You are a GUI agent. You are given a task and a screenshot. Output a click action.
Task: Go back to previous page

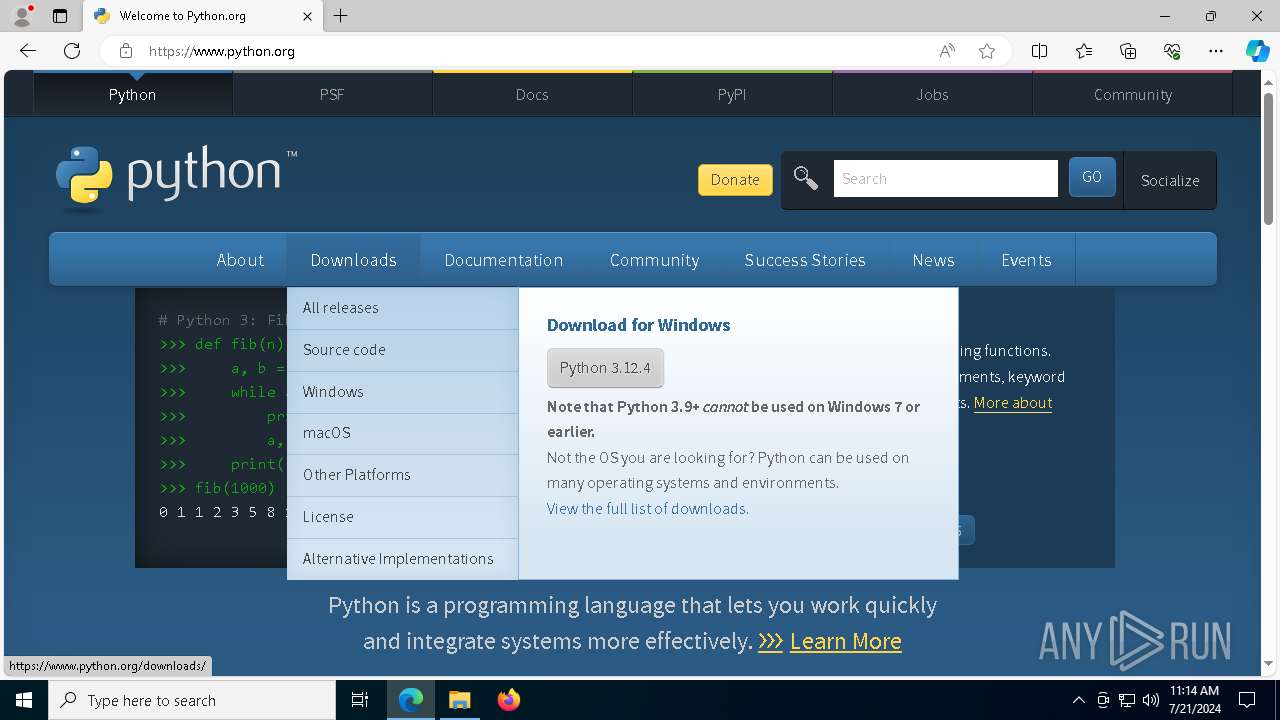pyautogui.click(x=28, y=51)
